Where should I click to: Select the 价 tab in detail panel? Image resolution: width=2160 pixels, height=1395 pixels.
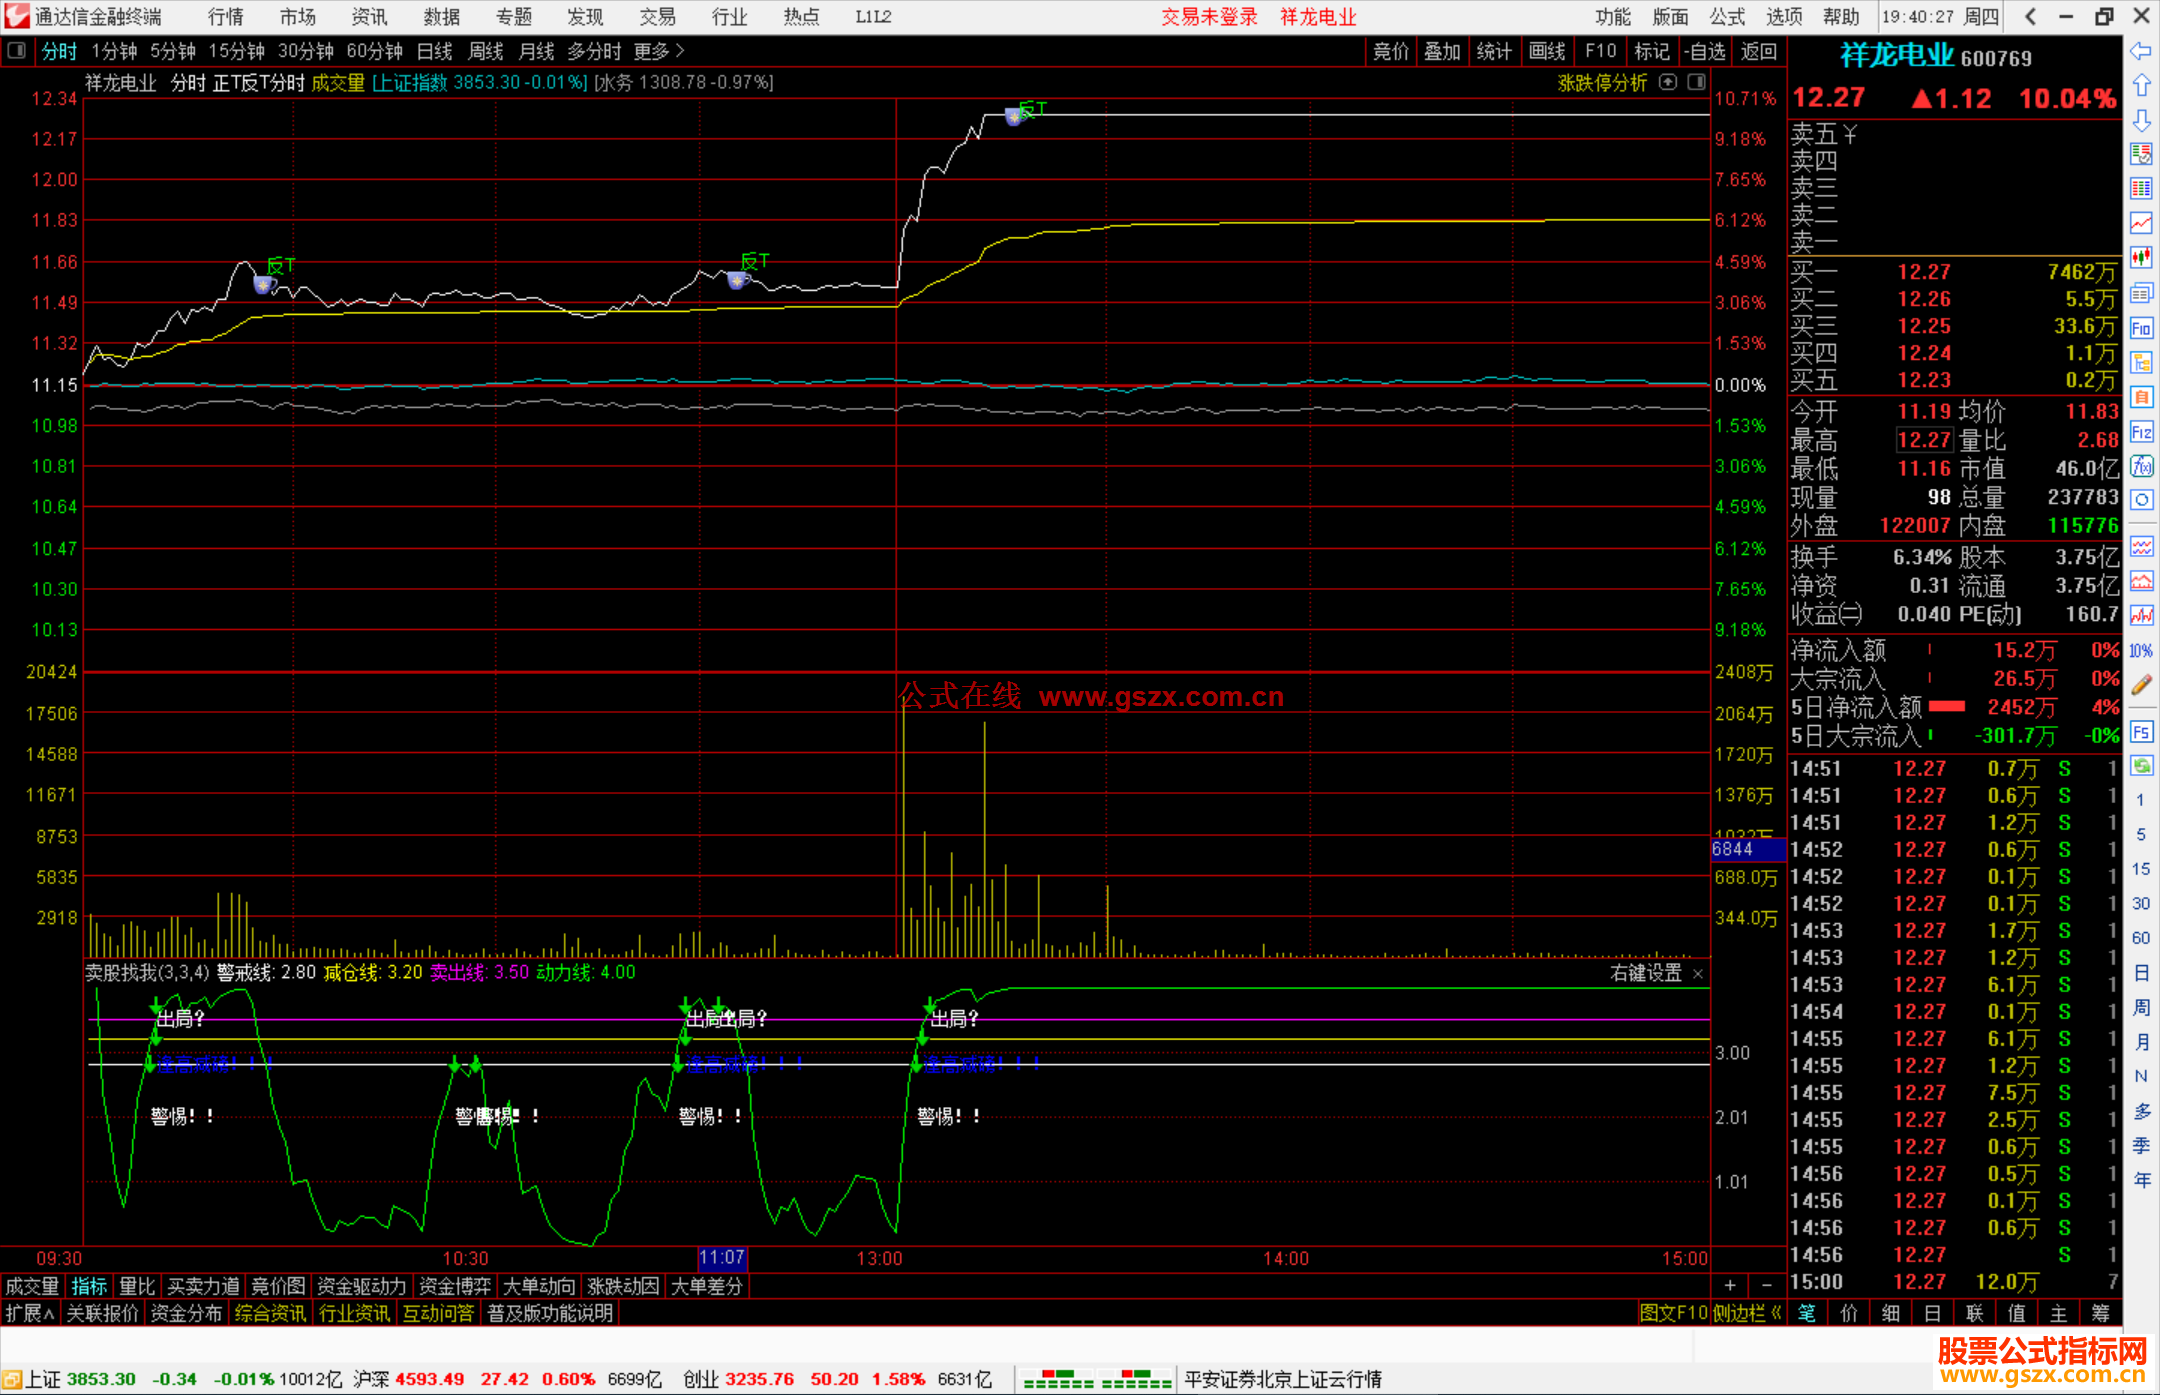[1849, 1313]
